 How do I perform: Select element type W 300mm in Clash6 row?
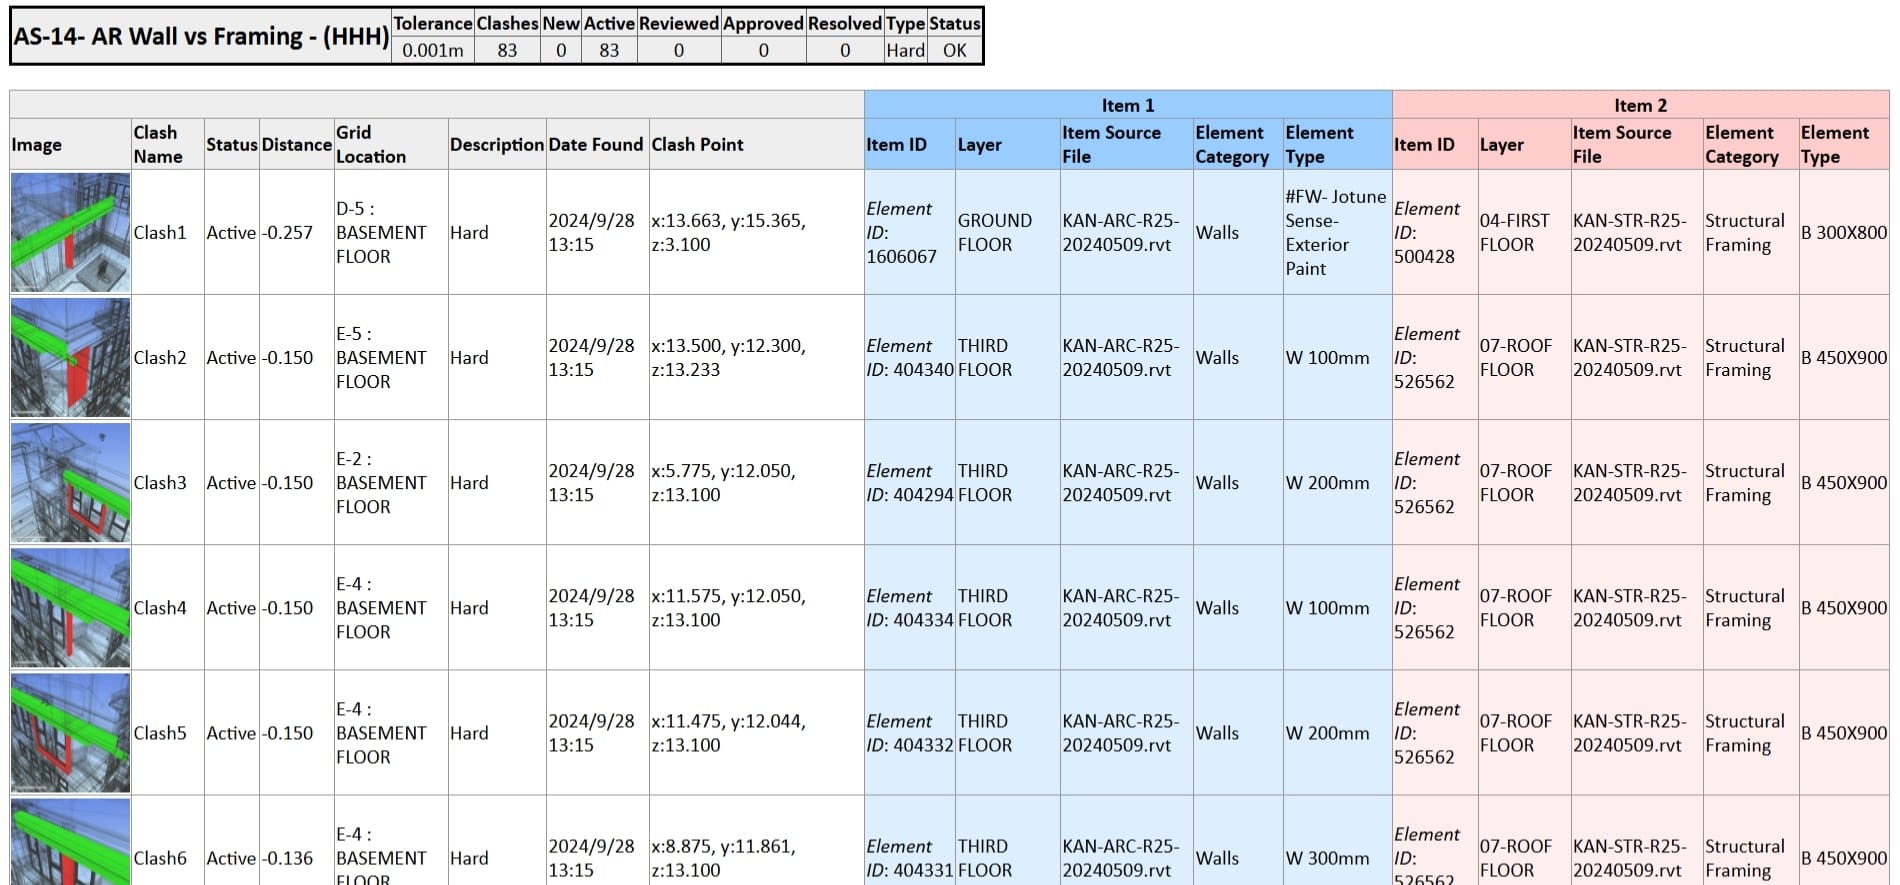coord(1327,858)
